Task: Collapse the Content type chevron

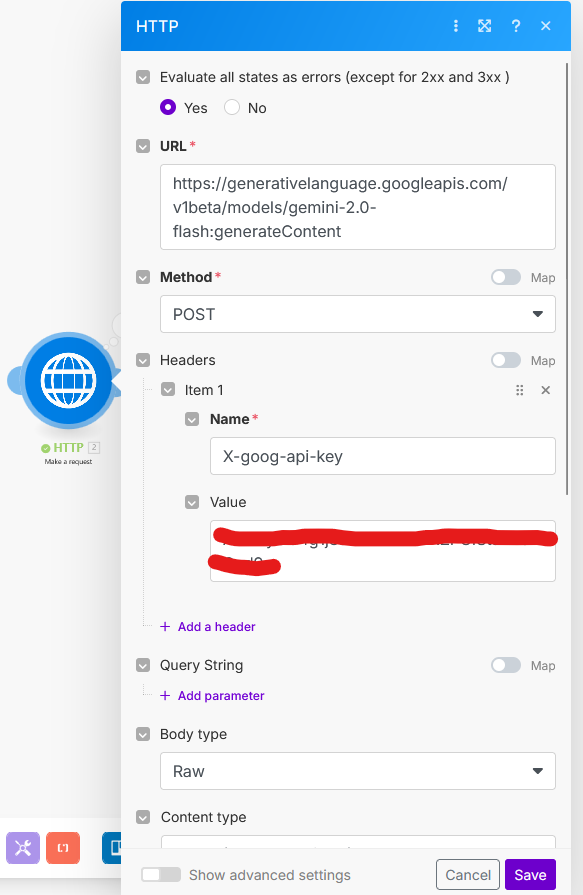Action: pyautogui.click(x=143, y=817)
